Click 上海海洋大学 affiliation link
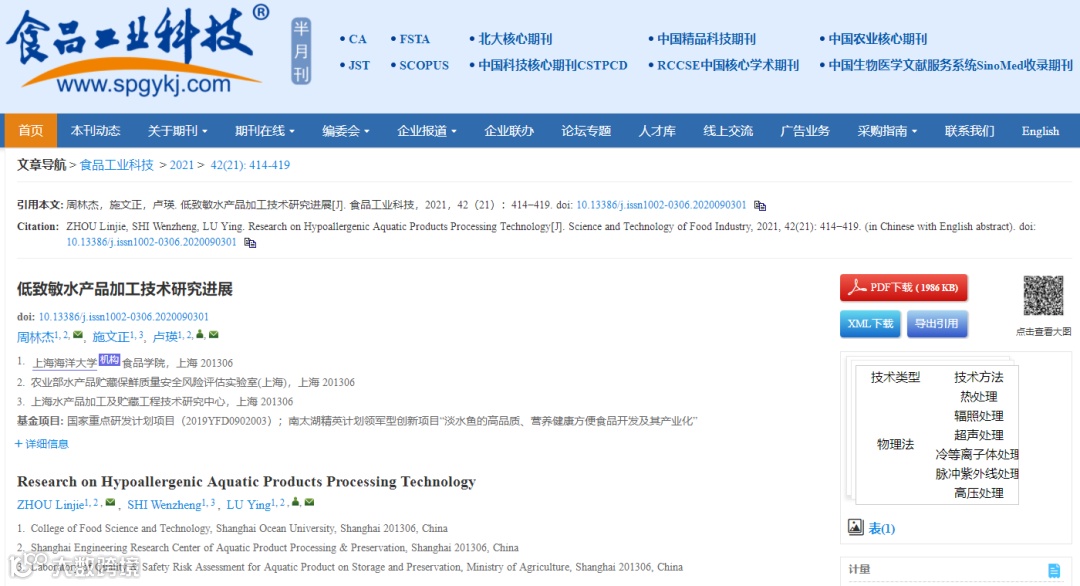This screenshot has width=1080, height=586. [x=65, y=363]
